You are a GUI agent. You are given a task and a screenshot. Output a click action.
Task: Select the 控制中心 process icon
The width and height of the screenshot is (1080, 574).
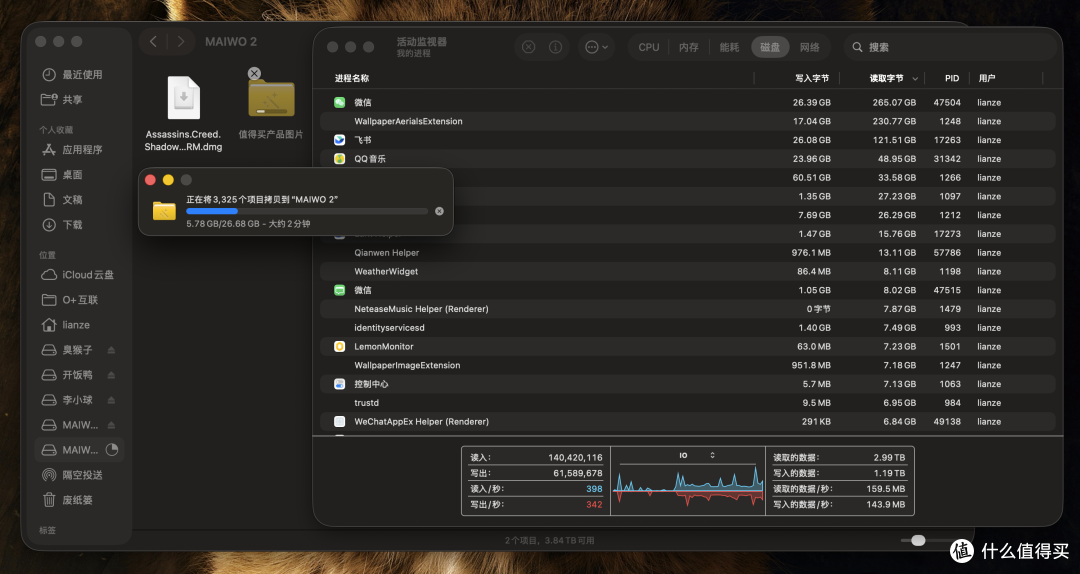click(340, 384)
